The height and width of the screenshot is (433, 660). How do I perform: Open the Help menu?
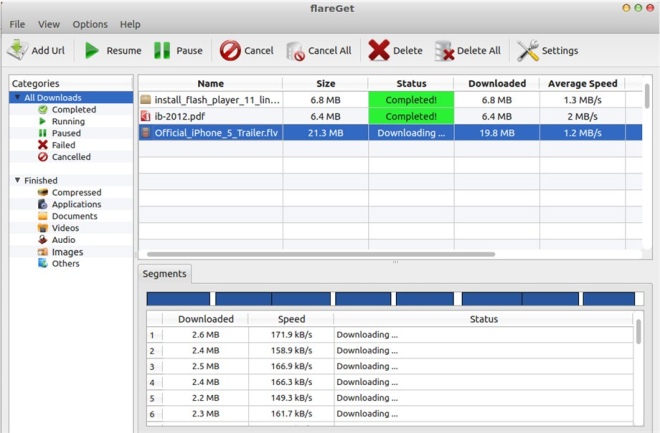(x=130, y=24)
